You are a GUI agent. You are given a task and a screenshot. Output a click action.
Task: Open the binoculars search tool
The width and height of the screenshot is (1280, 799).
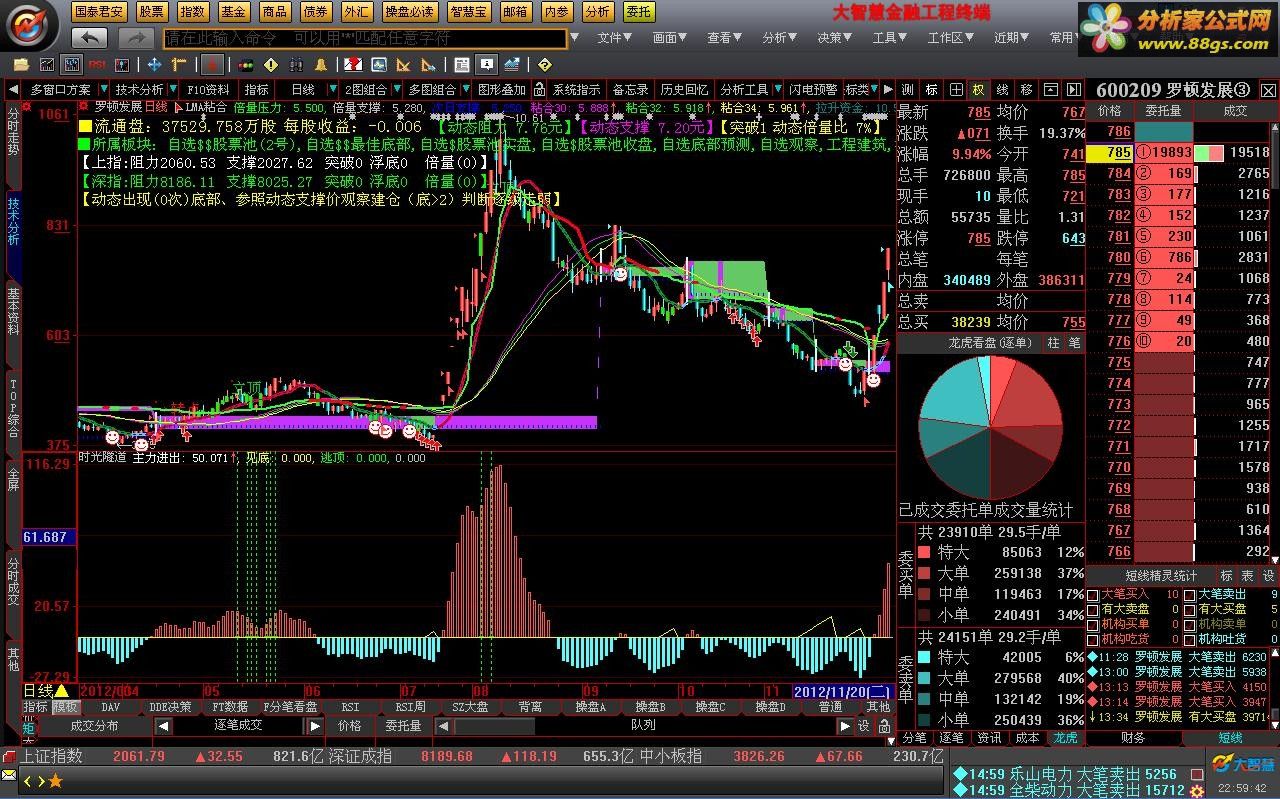pos(297,65)
